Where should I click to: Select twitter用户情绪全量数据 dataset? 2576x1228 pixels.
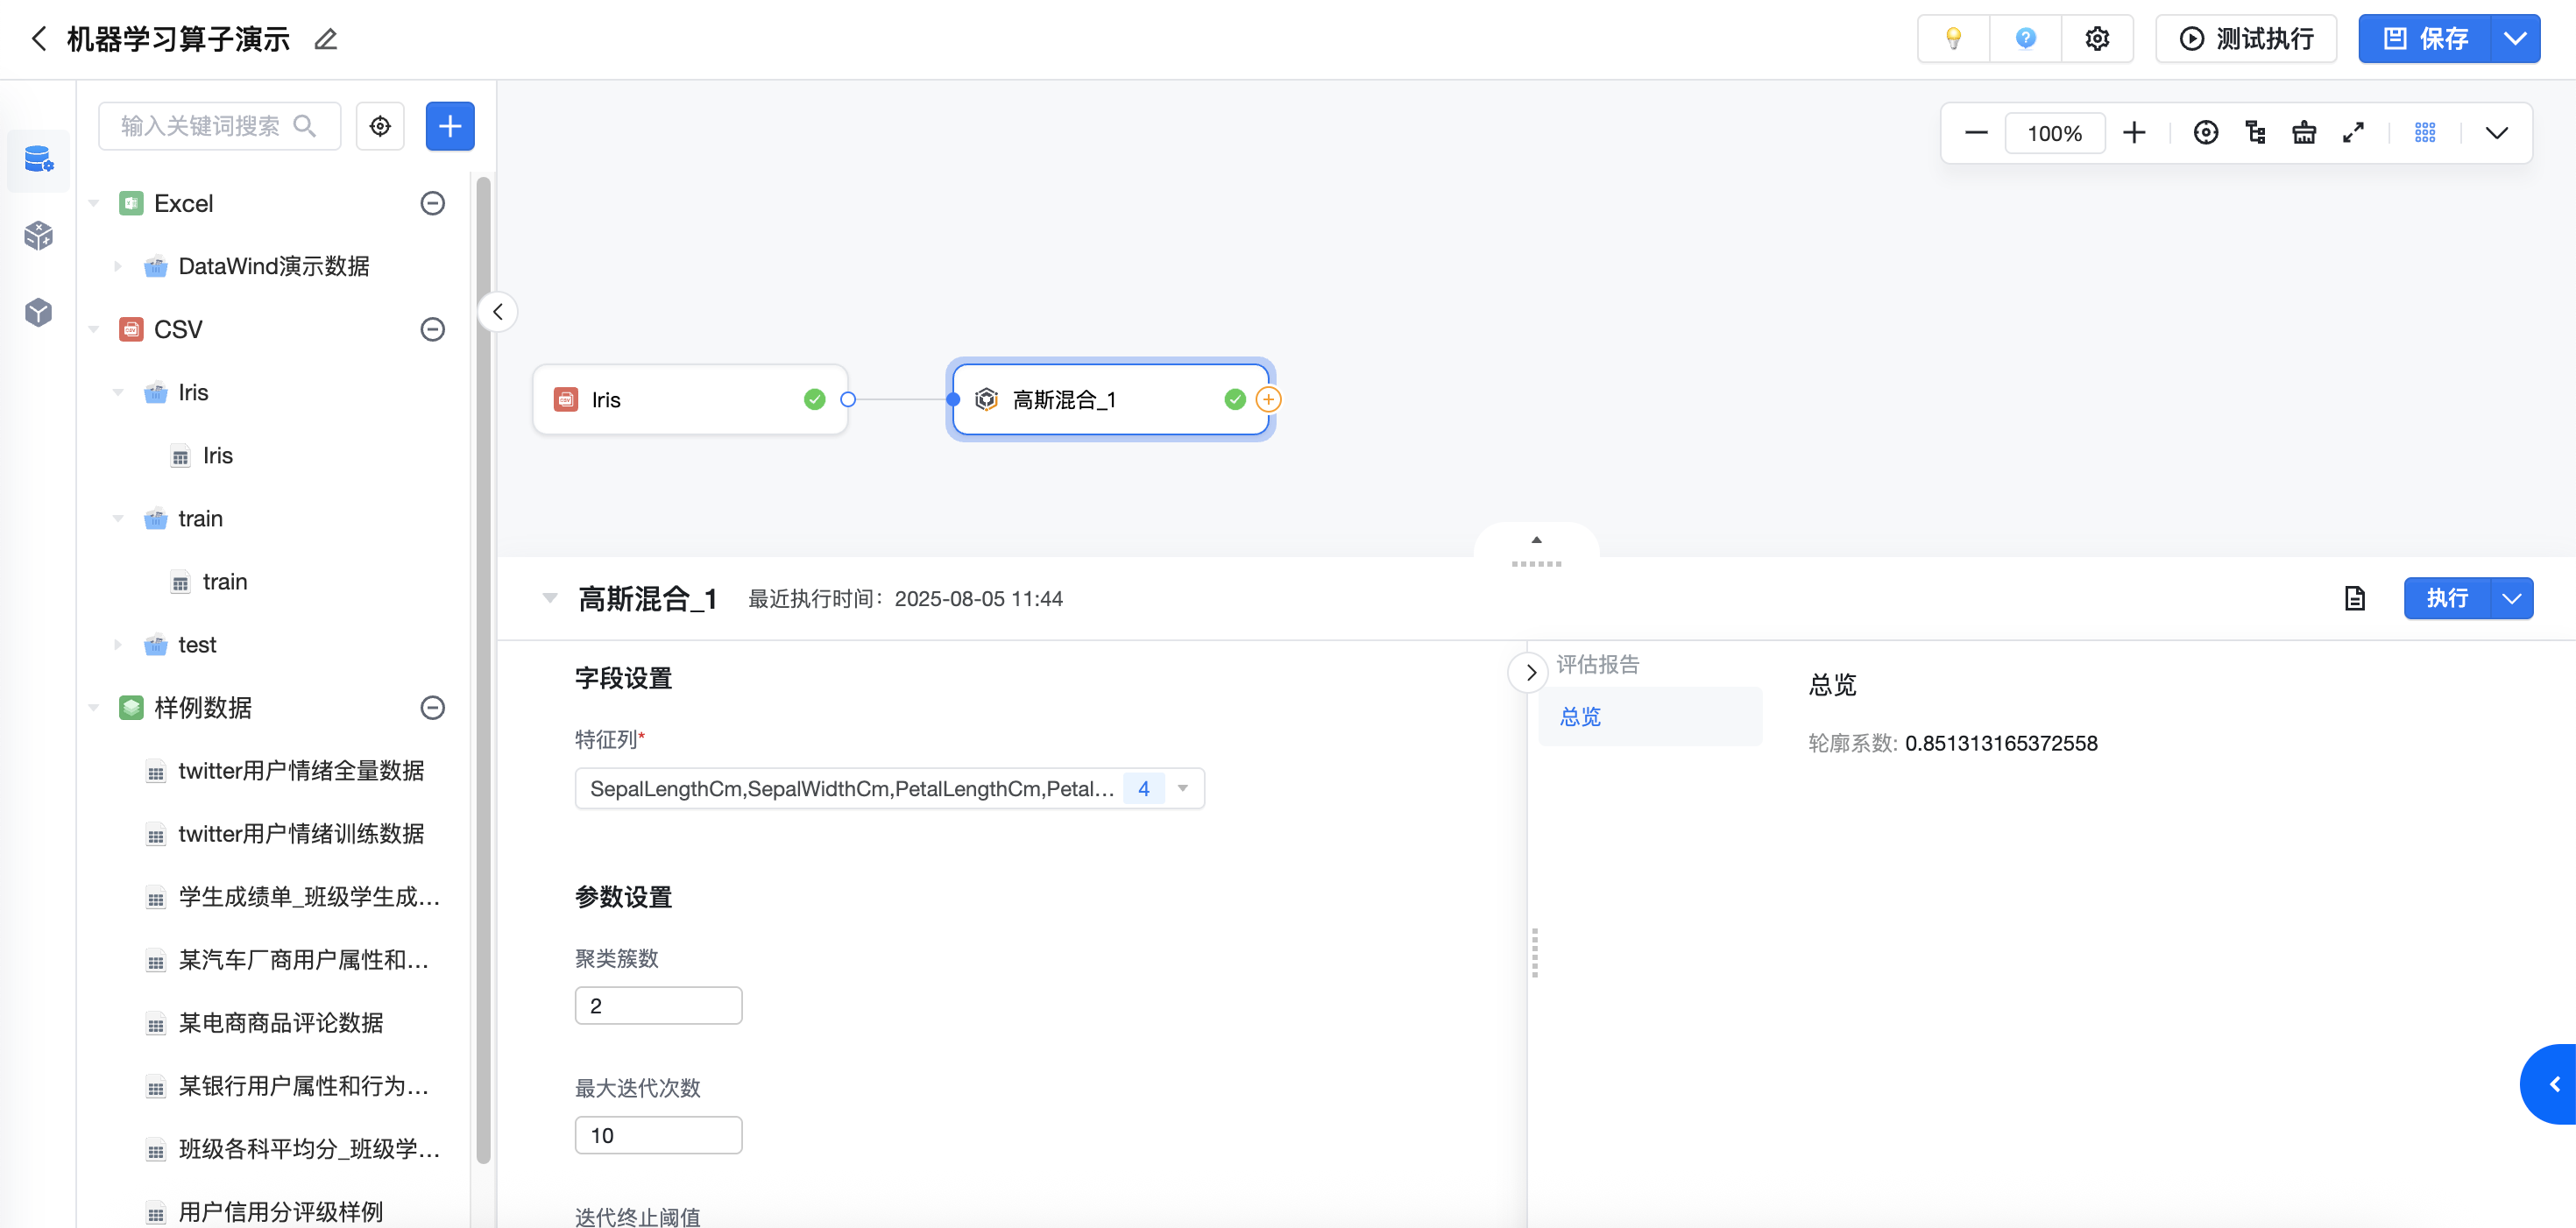(x=301, y=771)
